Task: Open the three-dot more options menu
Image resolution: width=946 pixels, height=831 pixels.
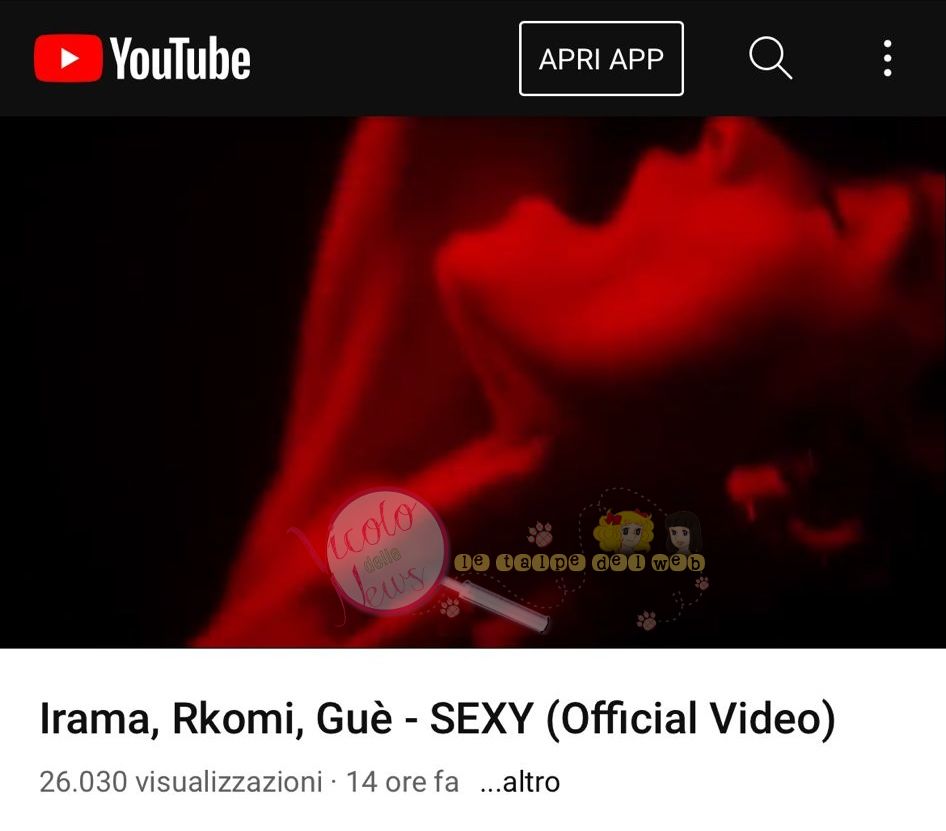Action: pyautogui.click(x=887, y=59)
